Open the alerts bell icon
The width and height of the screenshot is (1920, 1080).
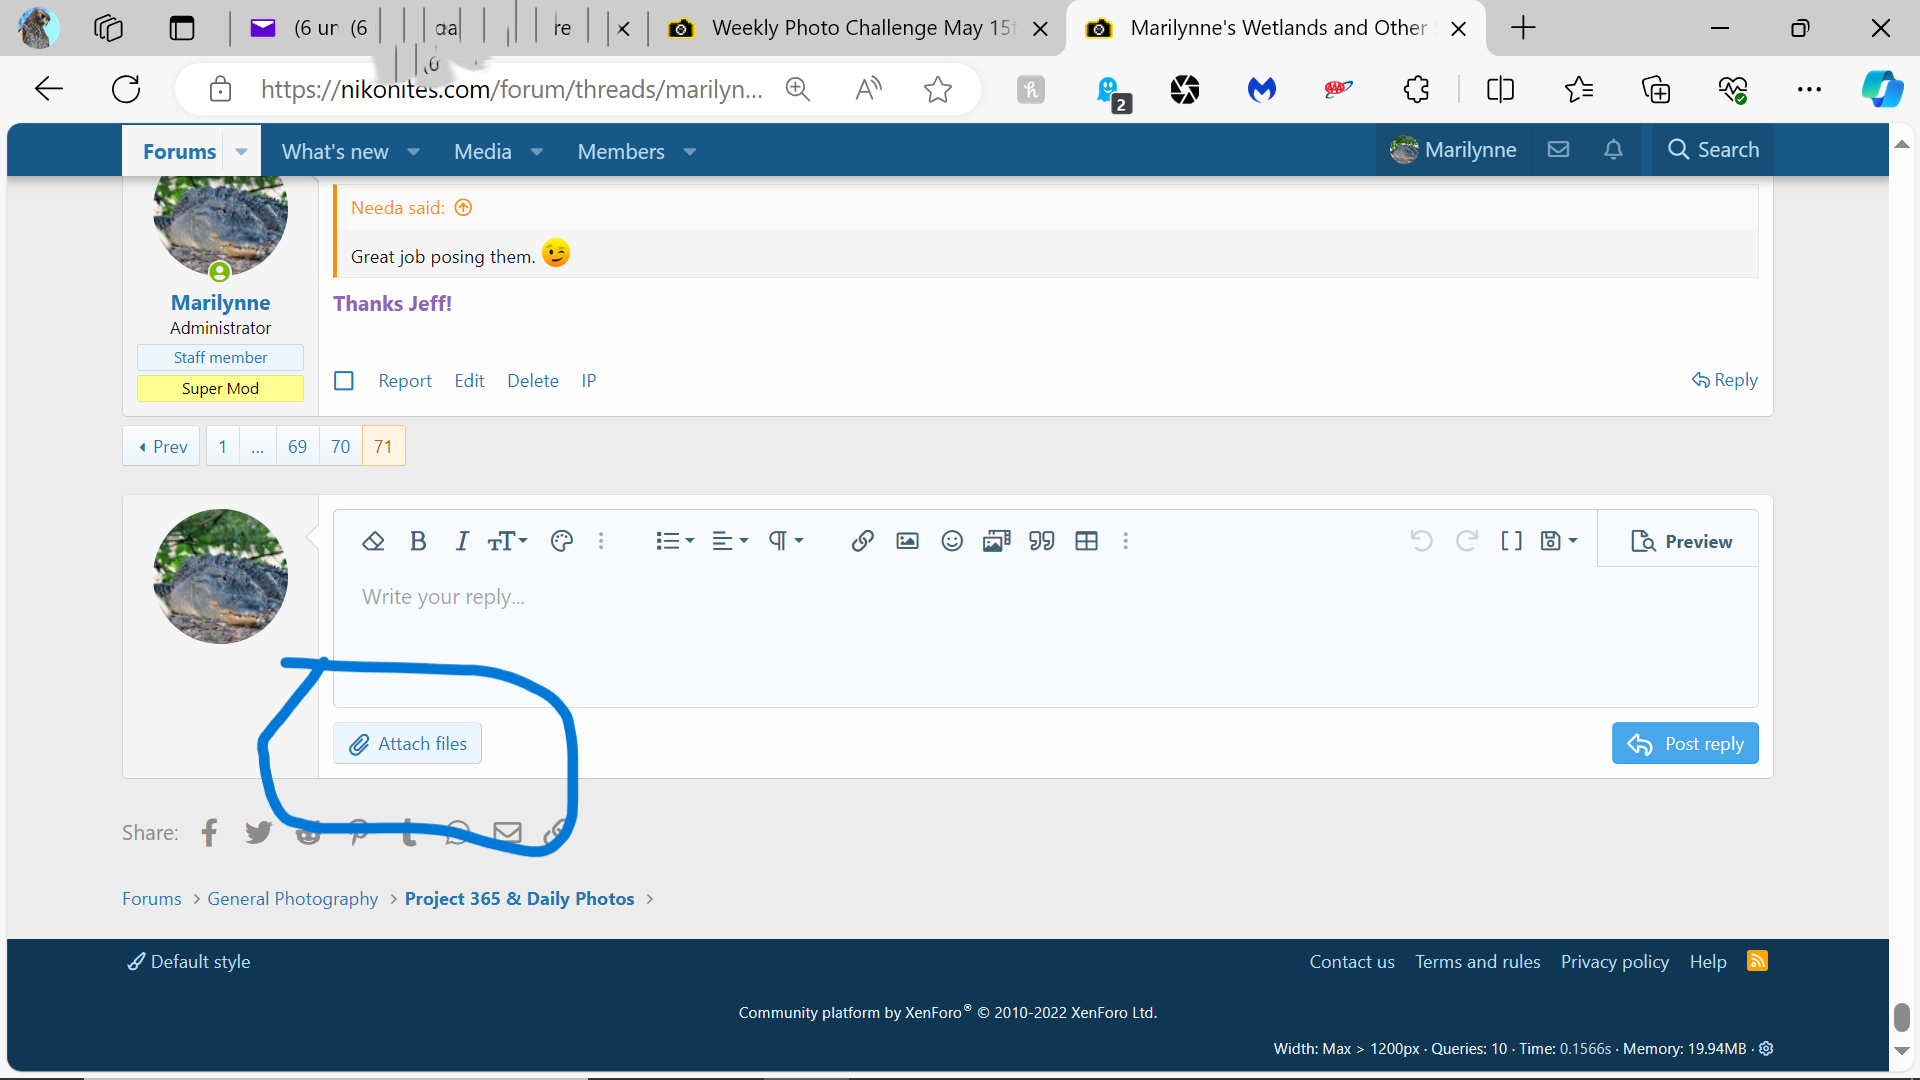pyautogui.click(x=1613, y=150)
